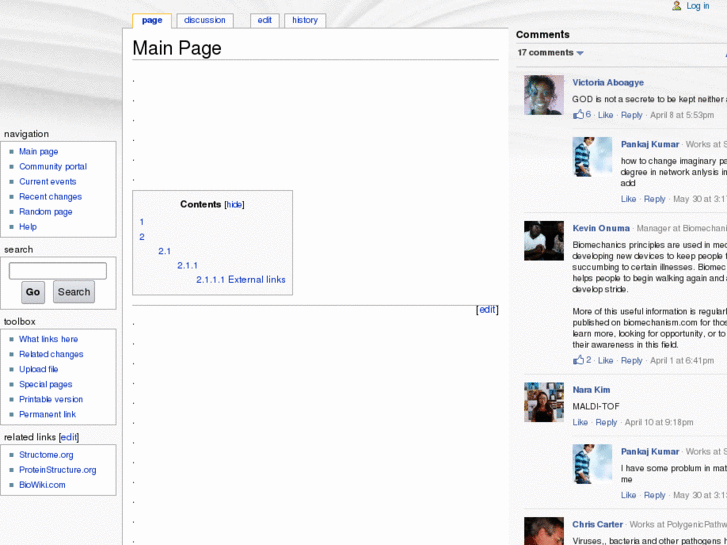Open Victoria Aboagye's name link
The height and width of the screenshot is (545, 727).
click(x=608, y=83)
